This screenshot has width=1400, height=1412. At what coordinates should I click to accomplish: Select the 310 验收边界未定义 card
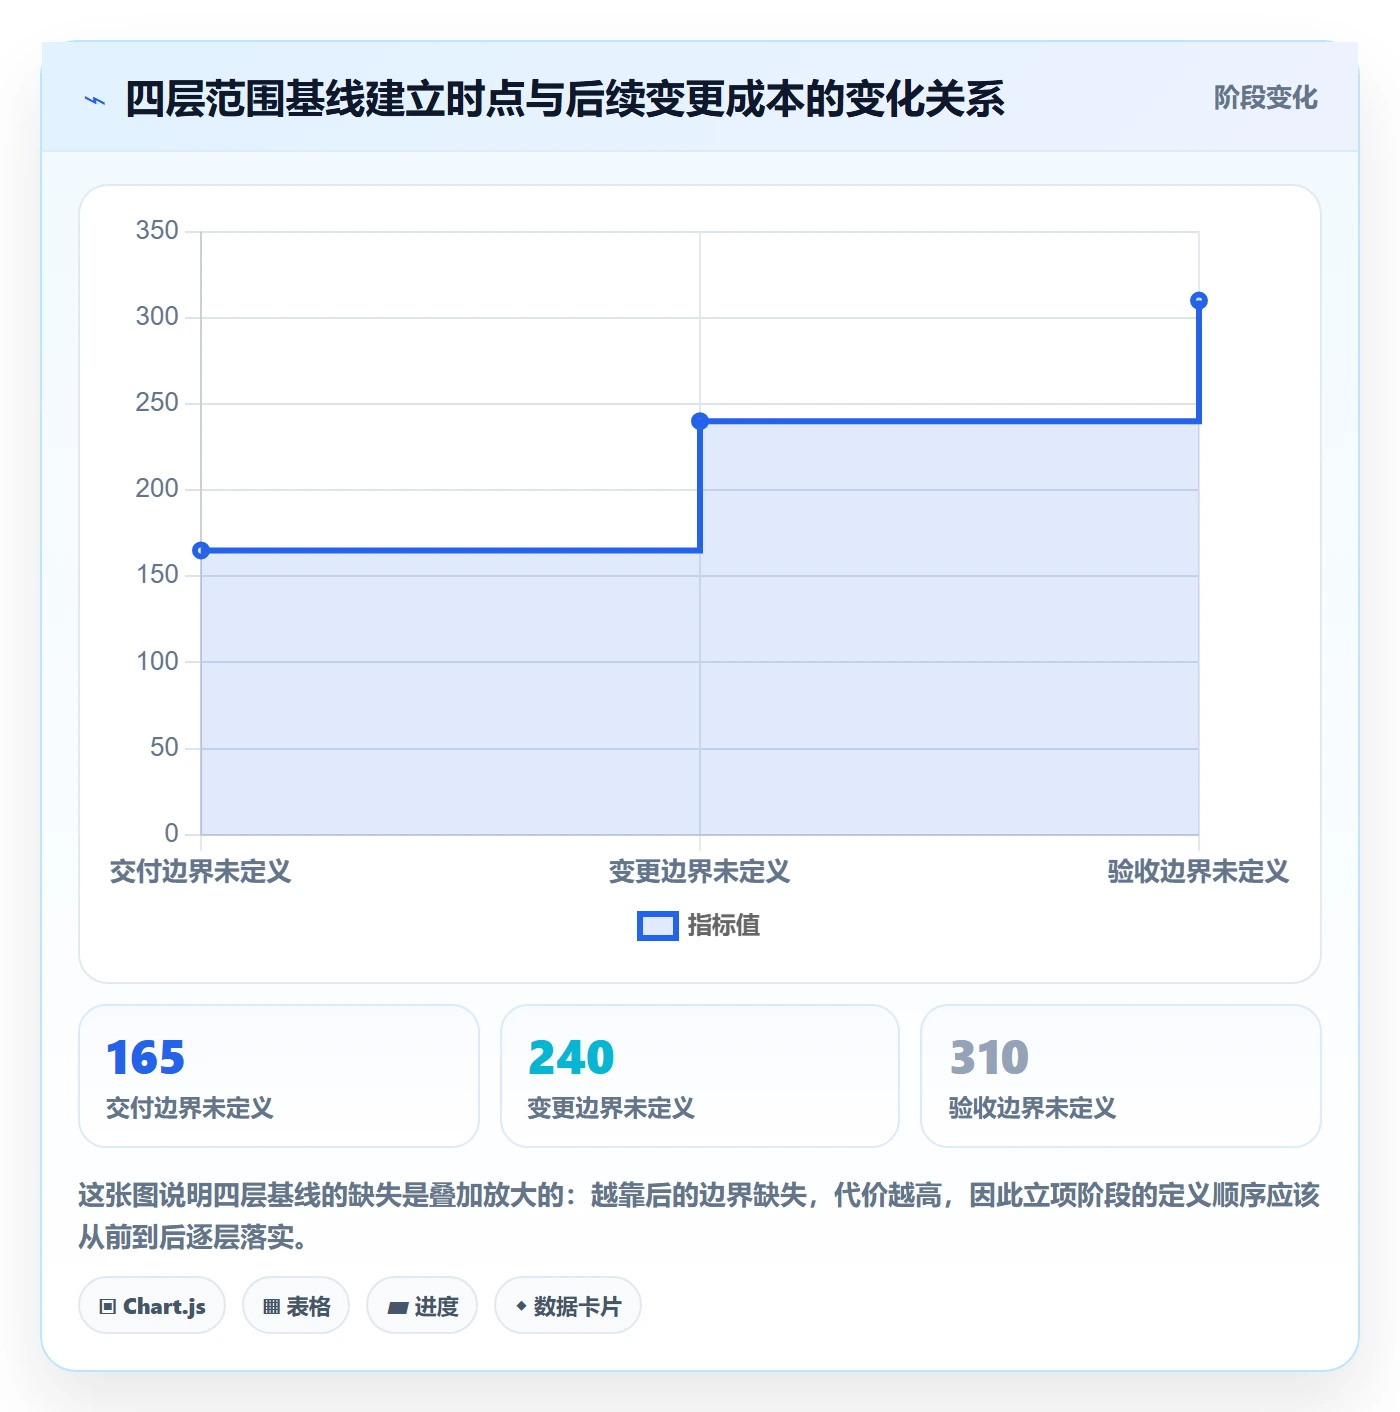click(1121, 1076)
